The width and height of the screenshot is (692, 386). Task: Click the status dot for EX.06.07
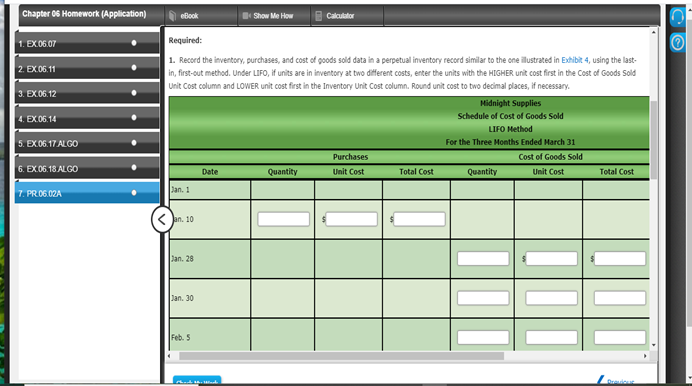[134, 43]
